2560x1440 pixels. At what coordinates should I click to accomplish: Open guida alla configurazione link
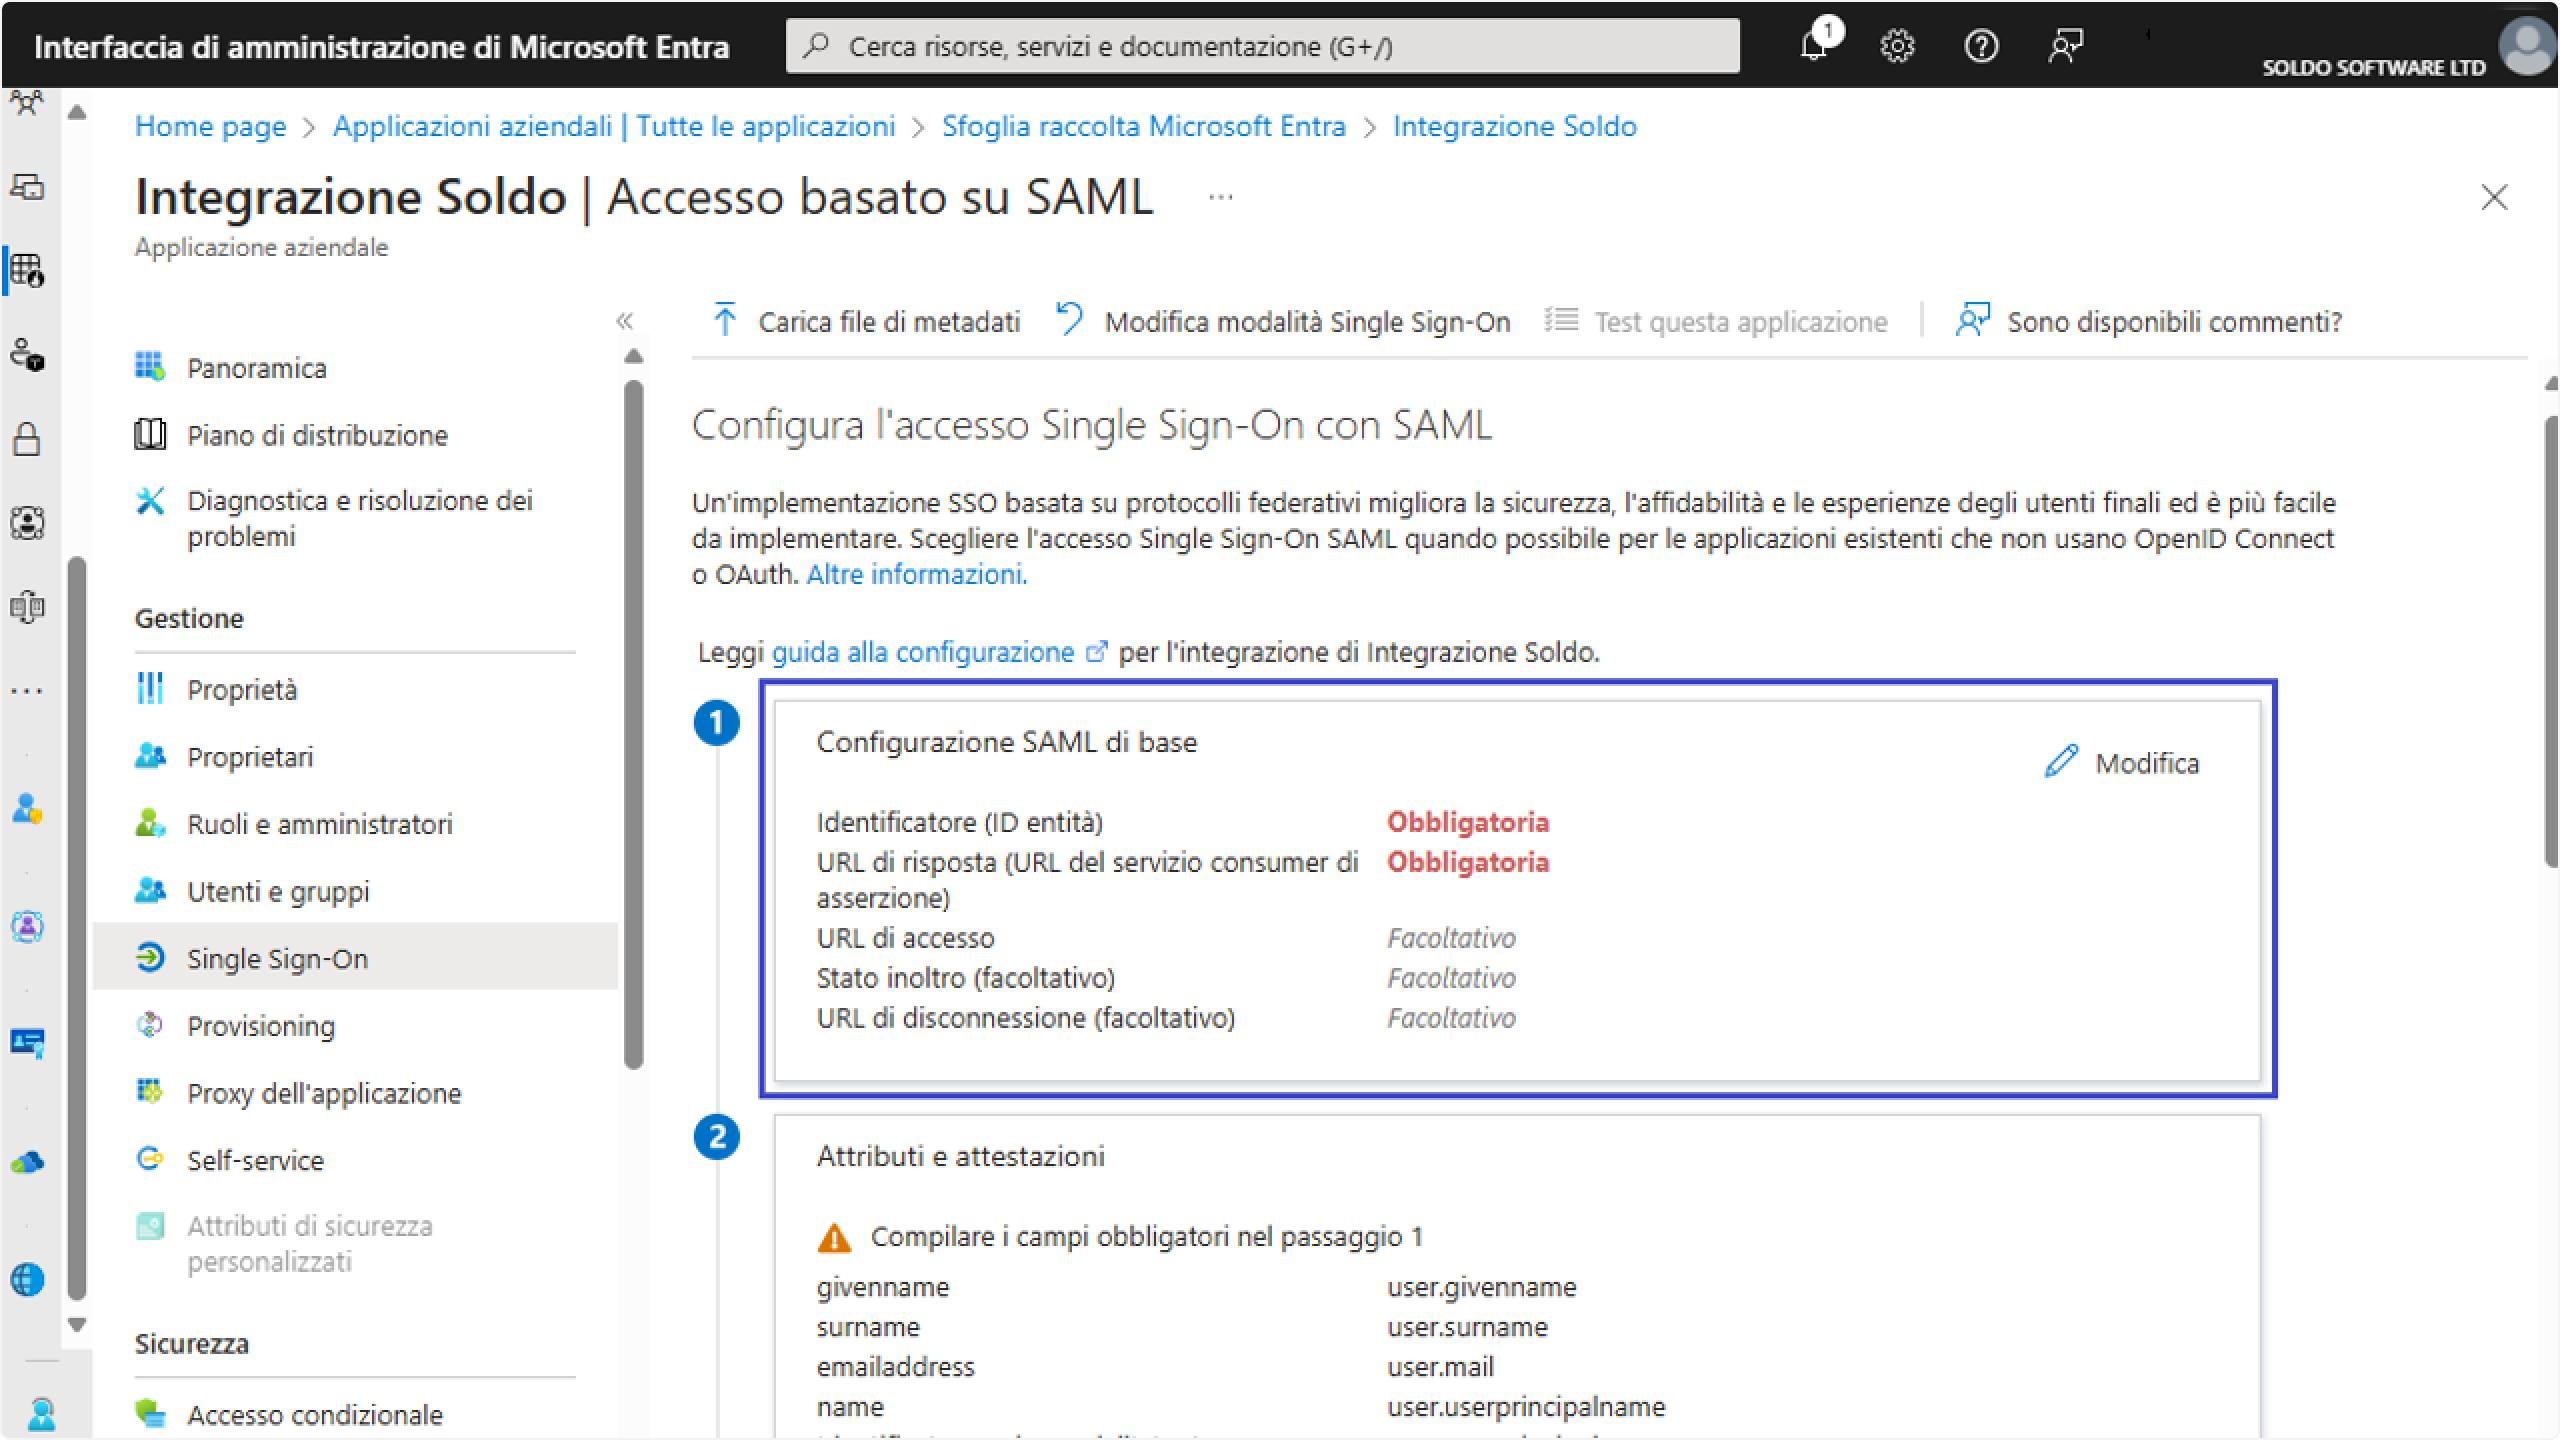coord(923,652)
